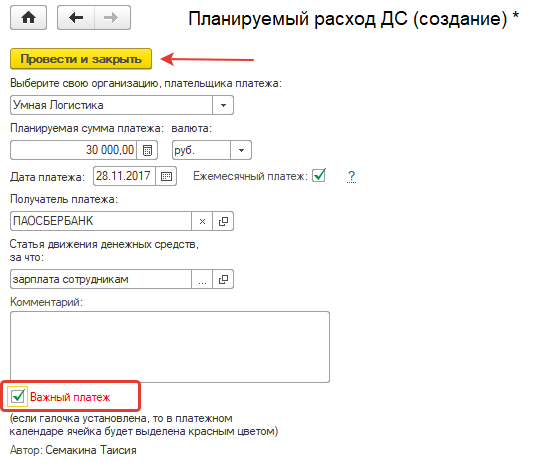The width and height of the screenshot is (549, 472).
Task: Click the 'Ежемесячный платеж:' label text
Action: point(250,176)
